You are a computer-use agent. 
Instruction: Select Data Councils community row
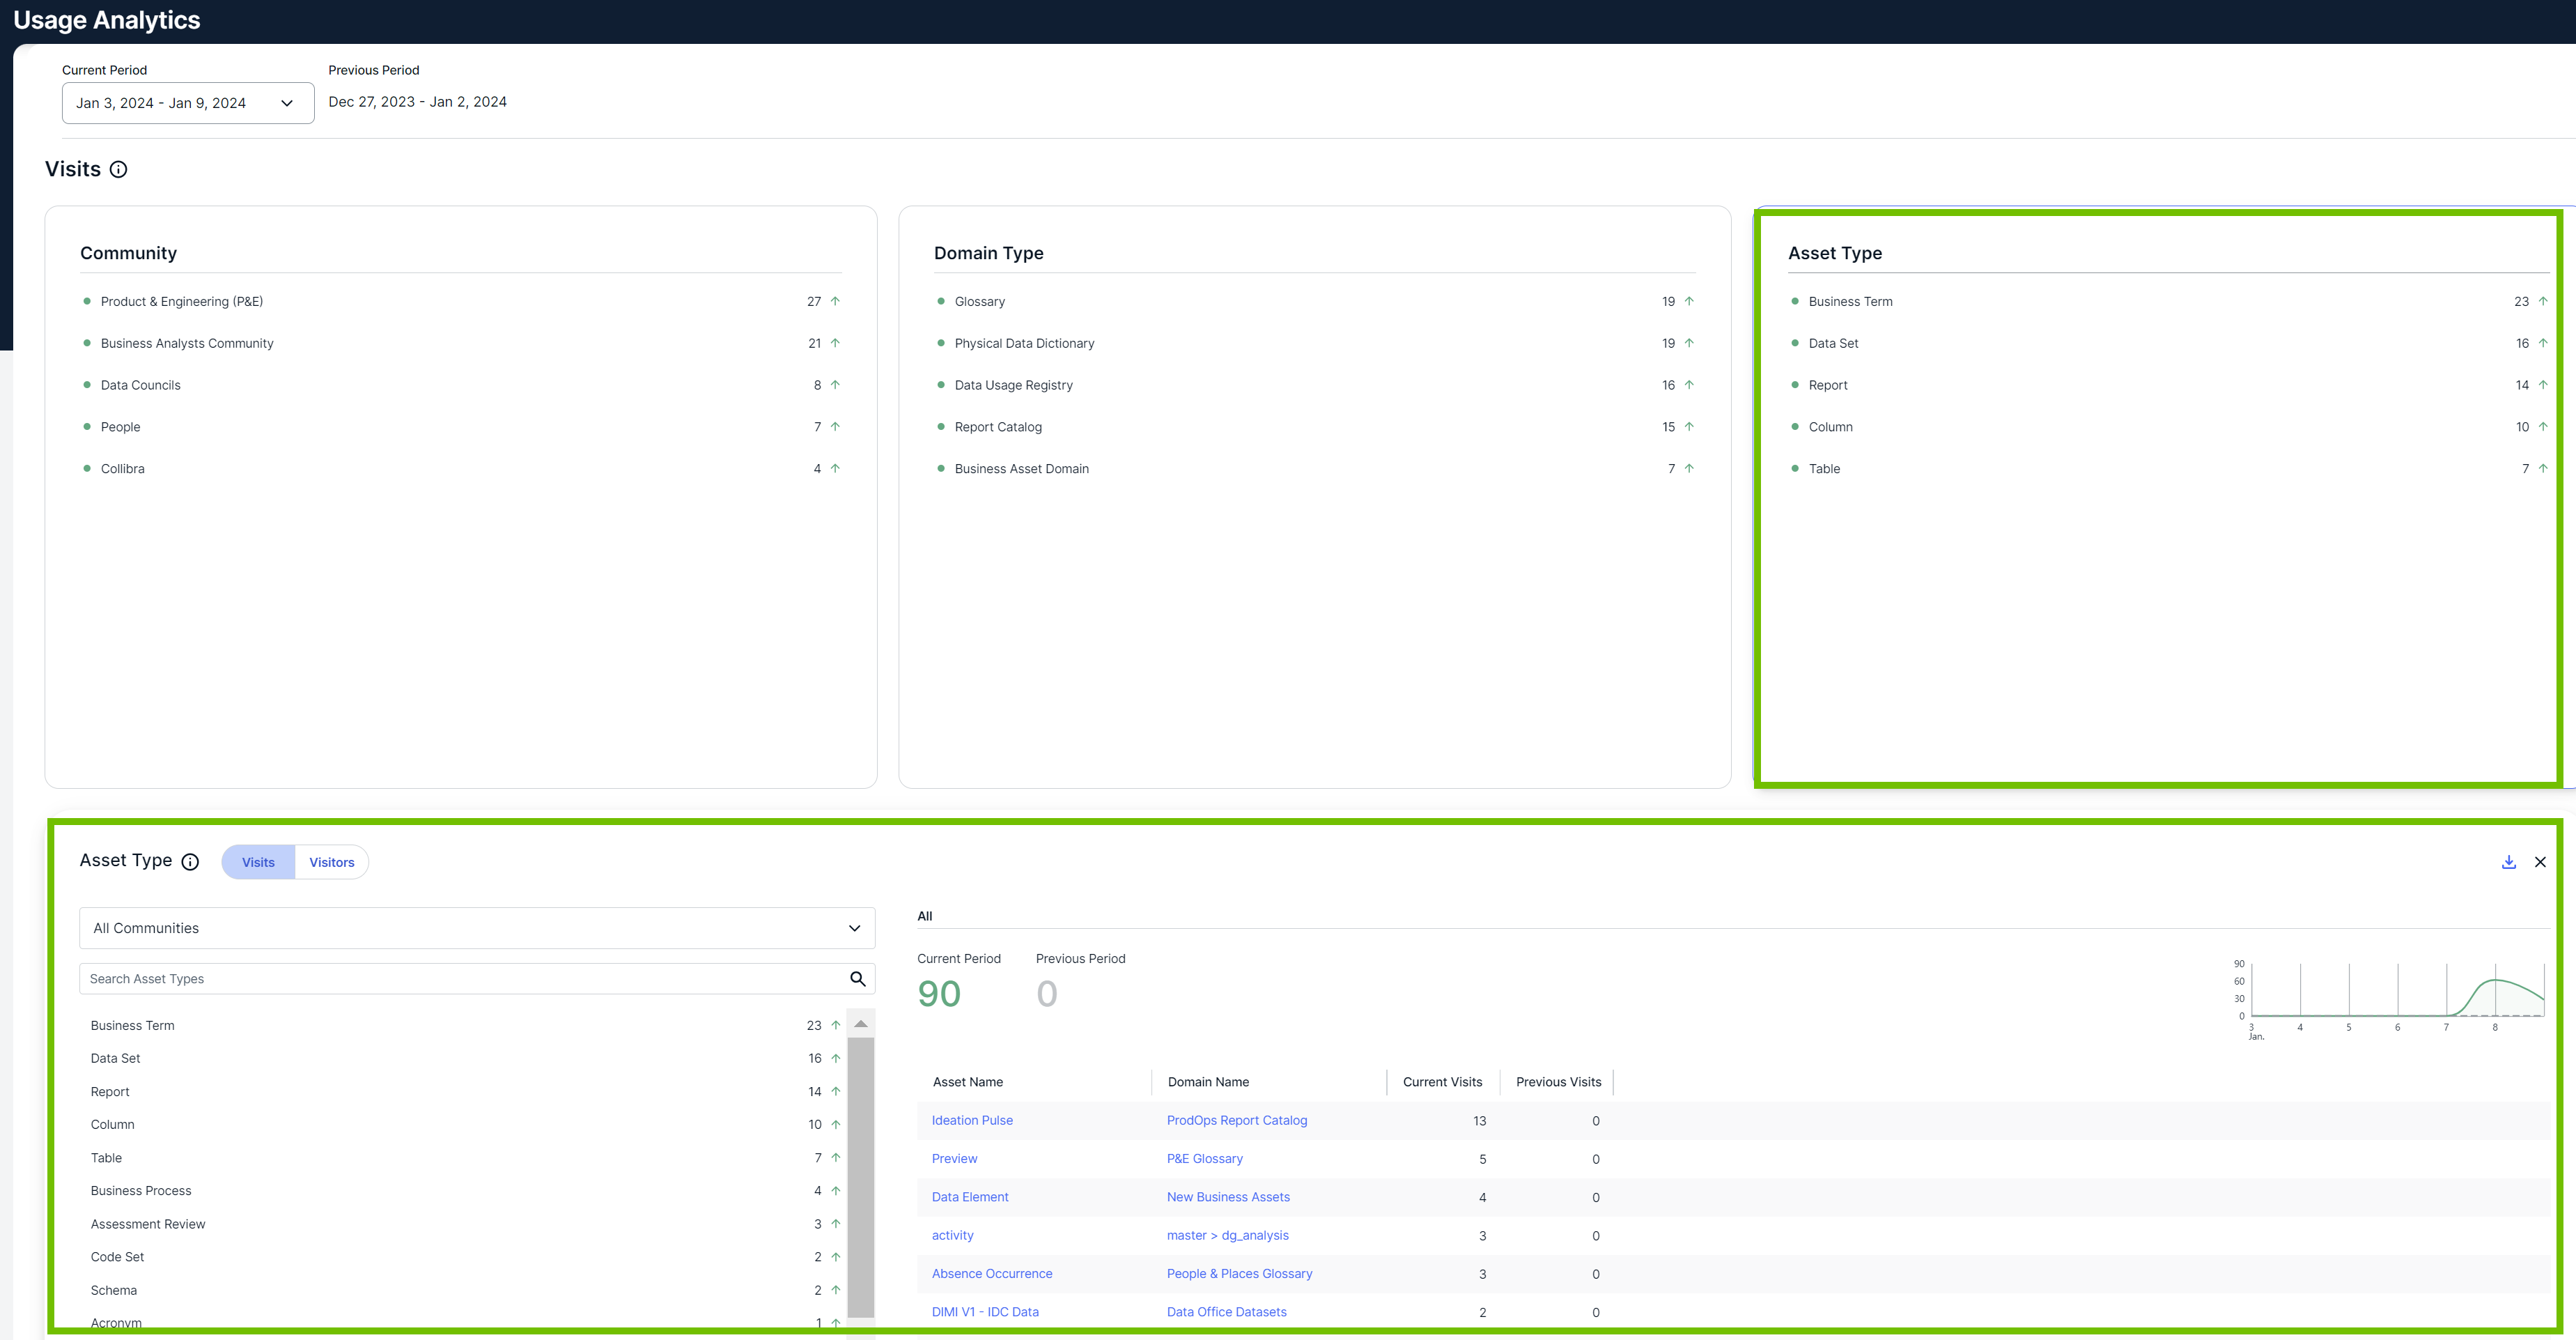[461, 385]
